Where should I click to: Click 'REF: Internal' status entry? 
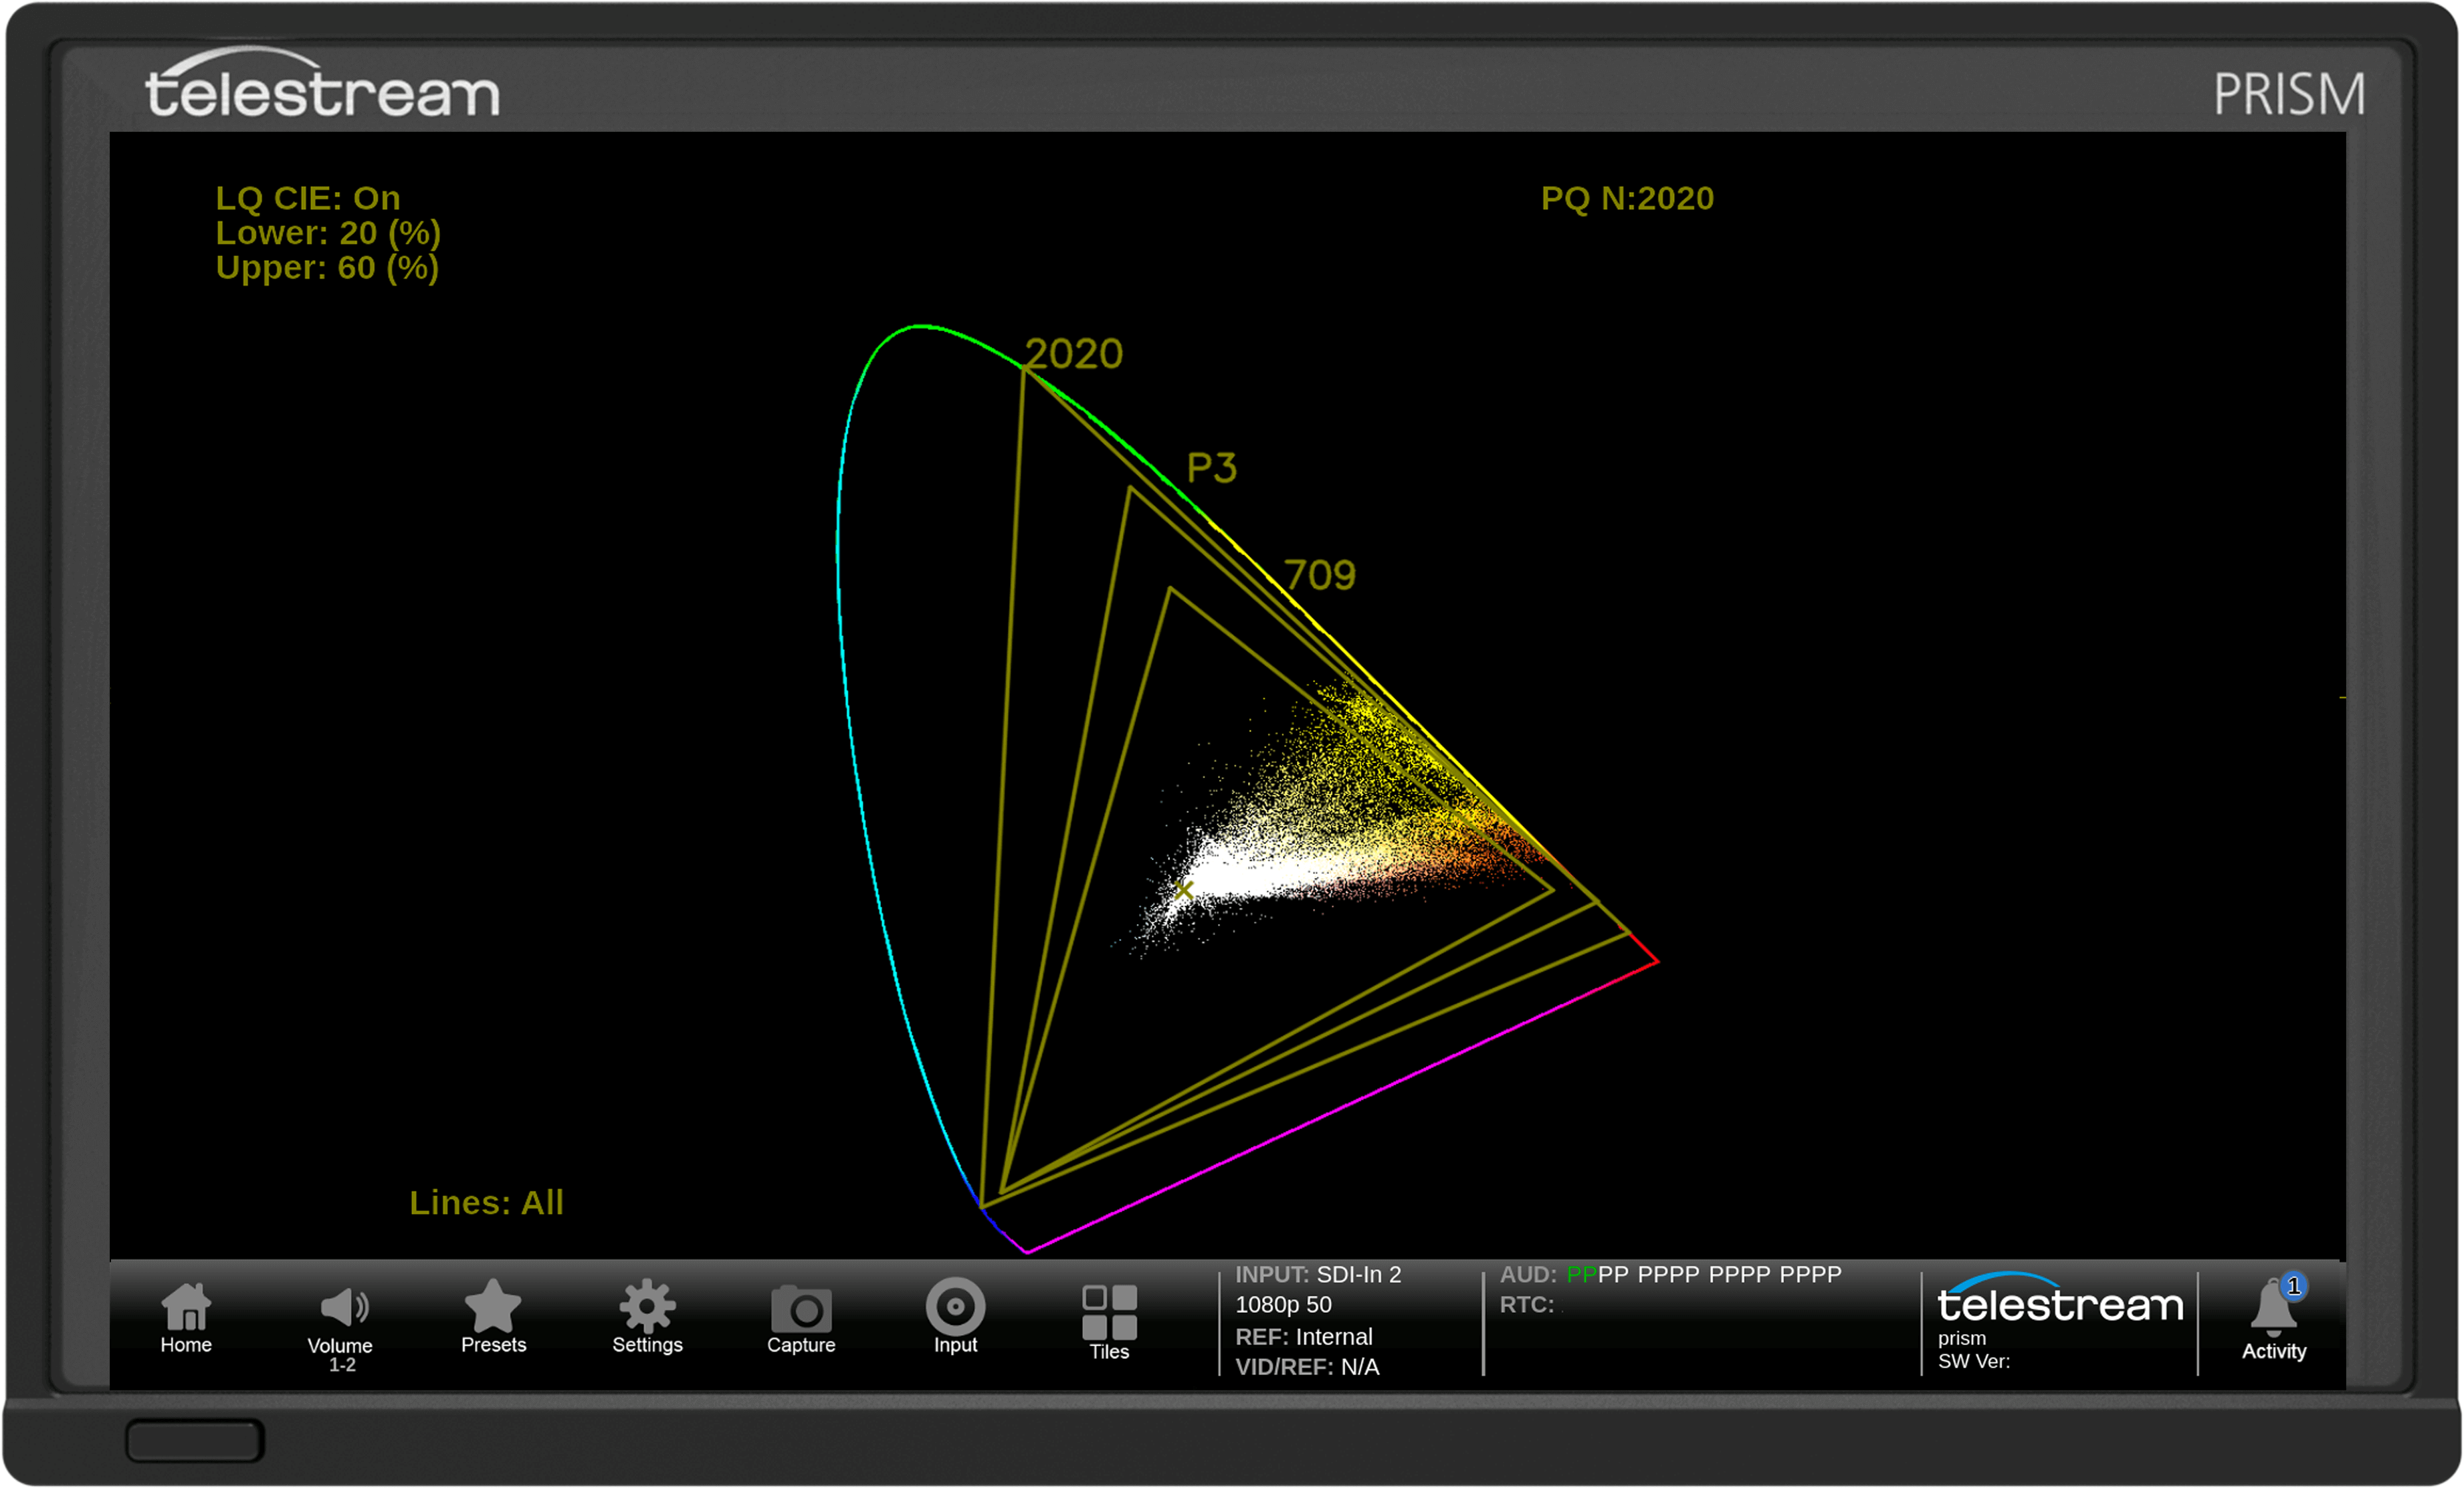click(x=1304, y=1336)
